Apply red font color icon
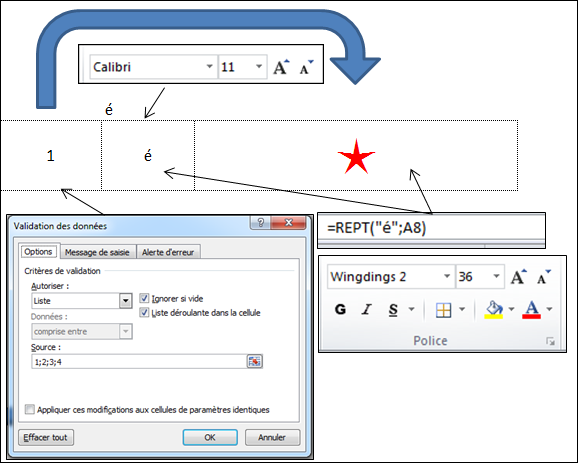Image resolution: width=578 pixels, height=463 pixels. [531, 310]
